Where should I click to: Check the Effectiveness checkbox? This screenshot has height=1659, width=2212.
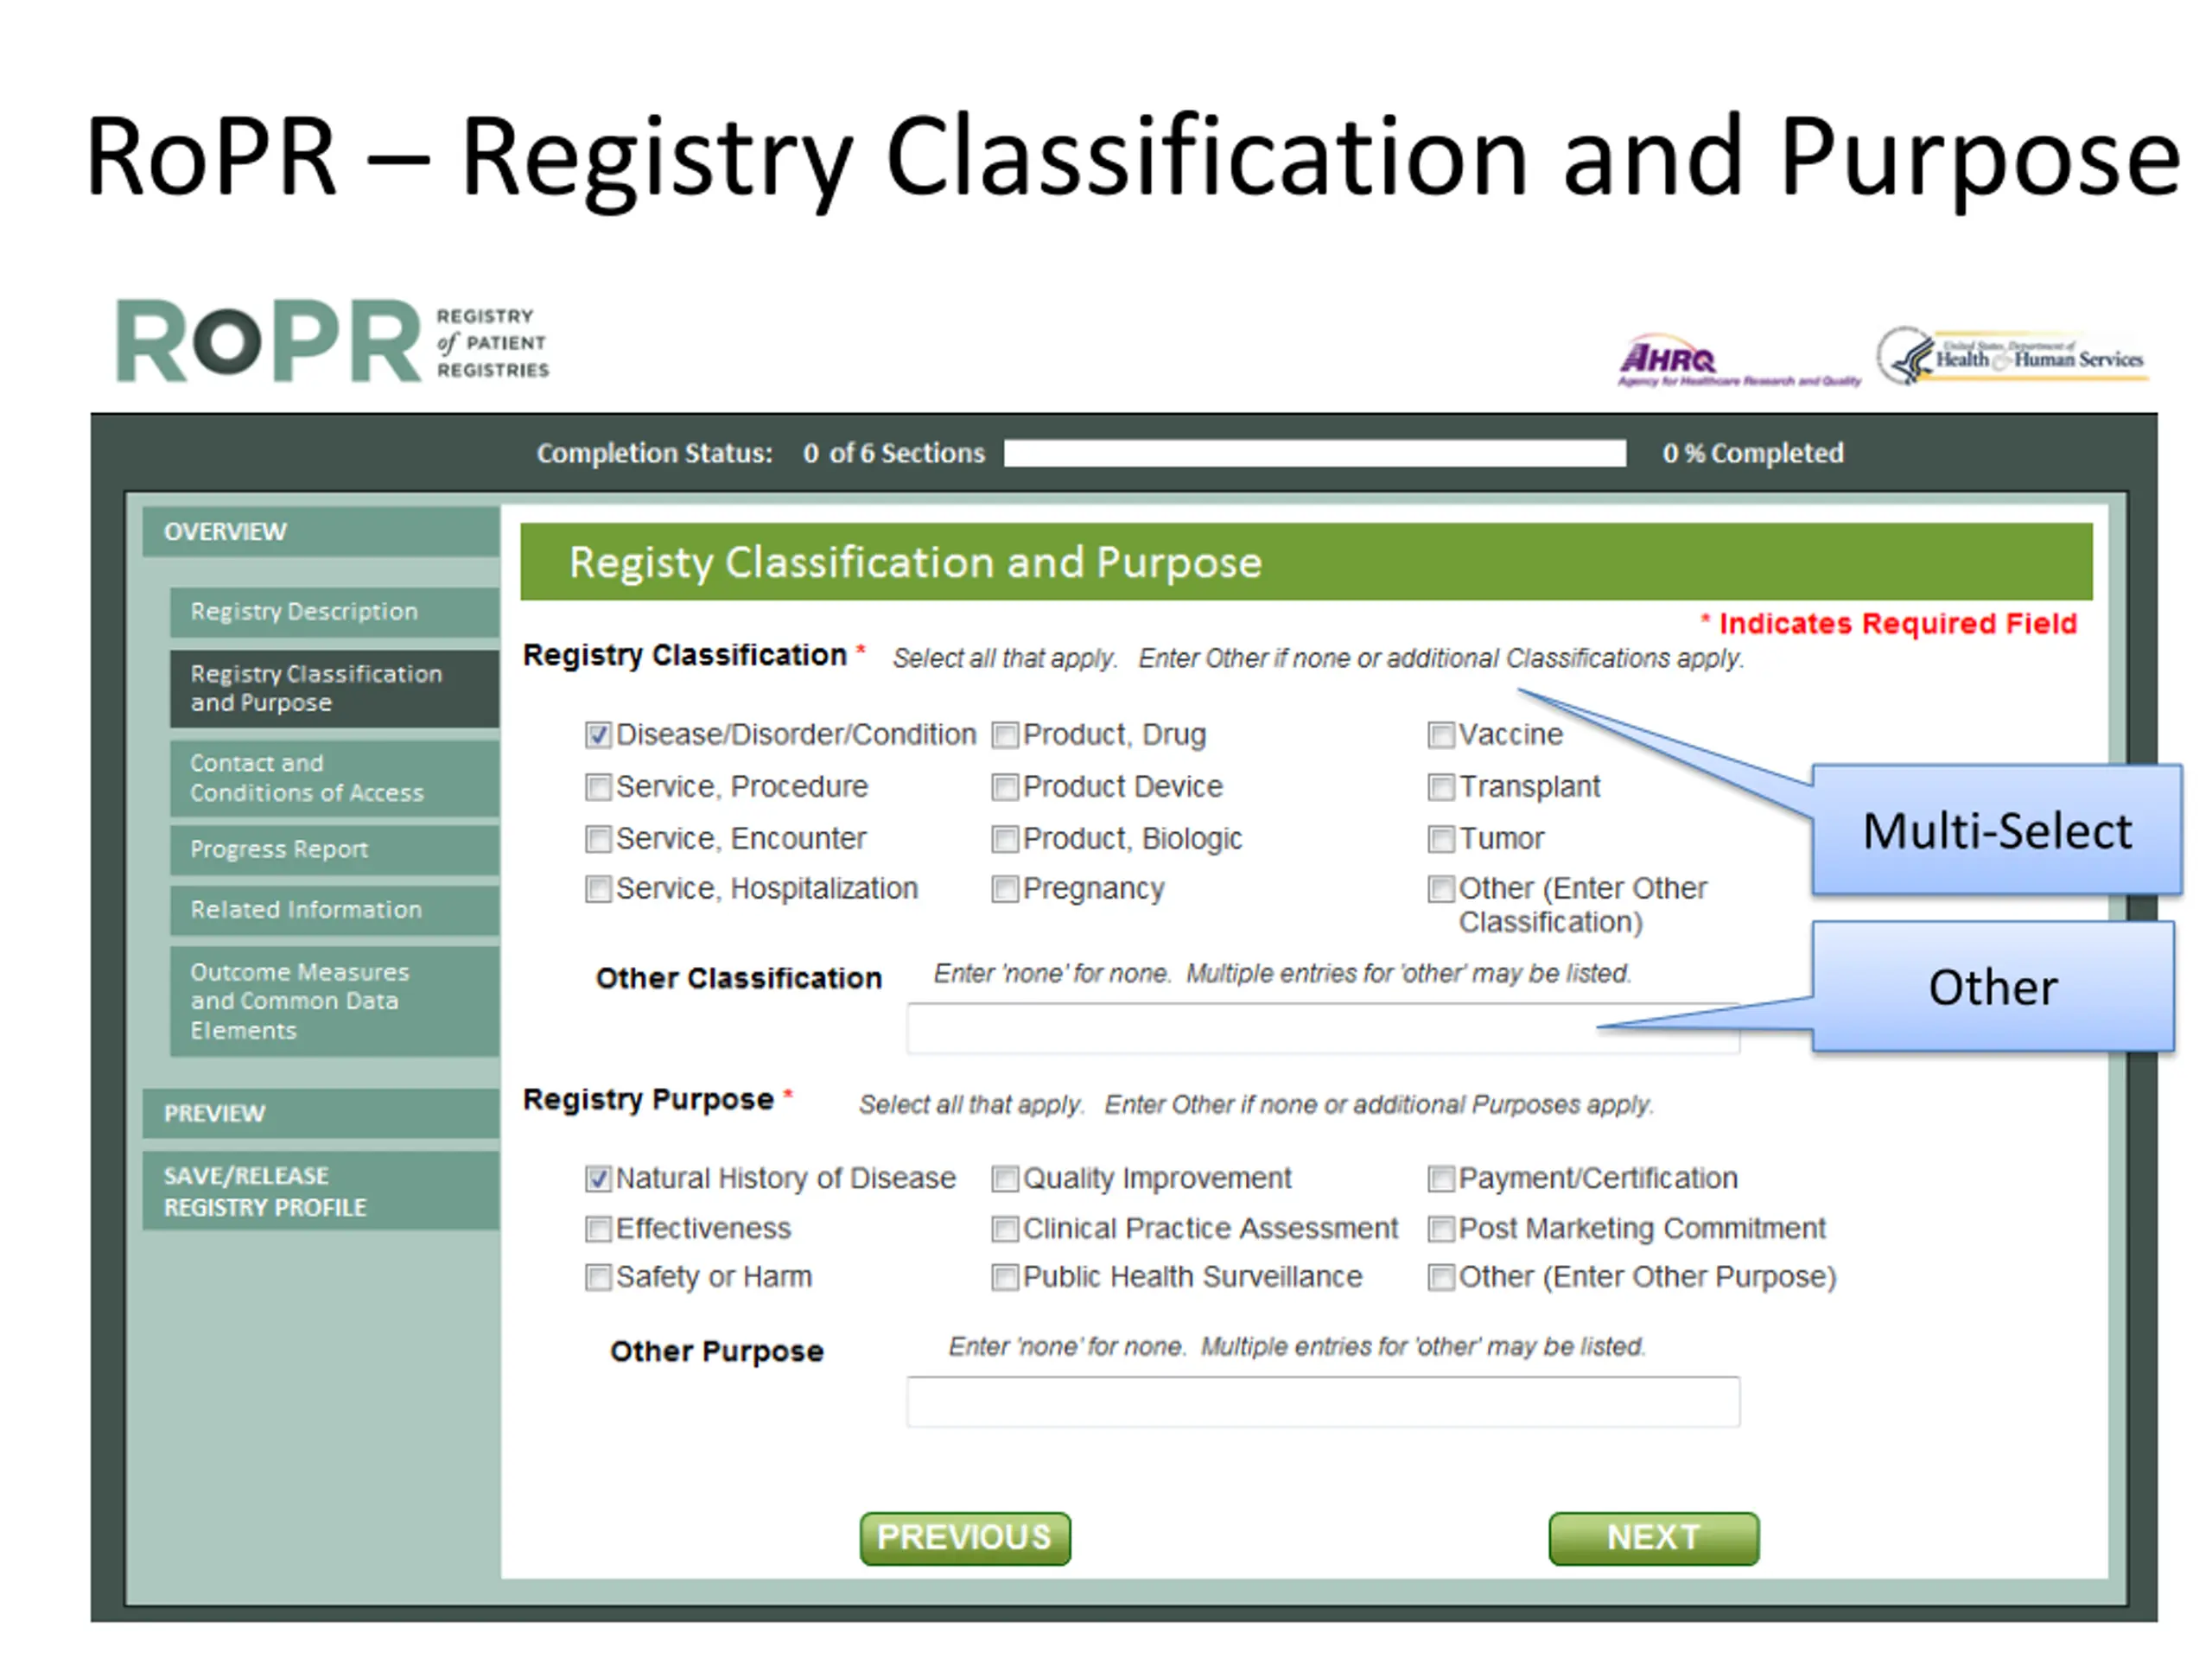(598, 1229)
